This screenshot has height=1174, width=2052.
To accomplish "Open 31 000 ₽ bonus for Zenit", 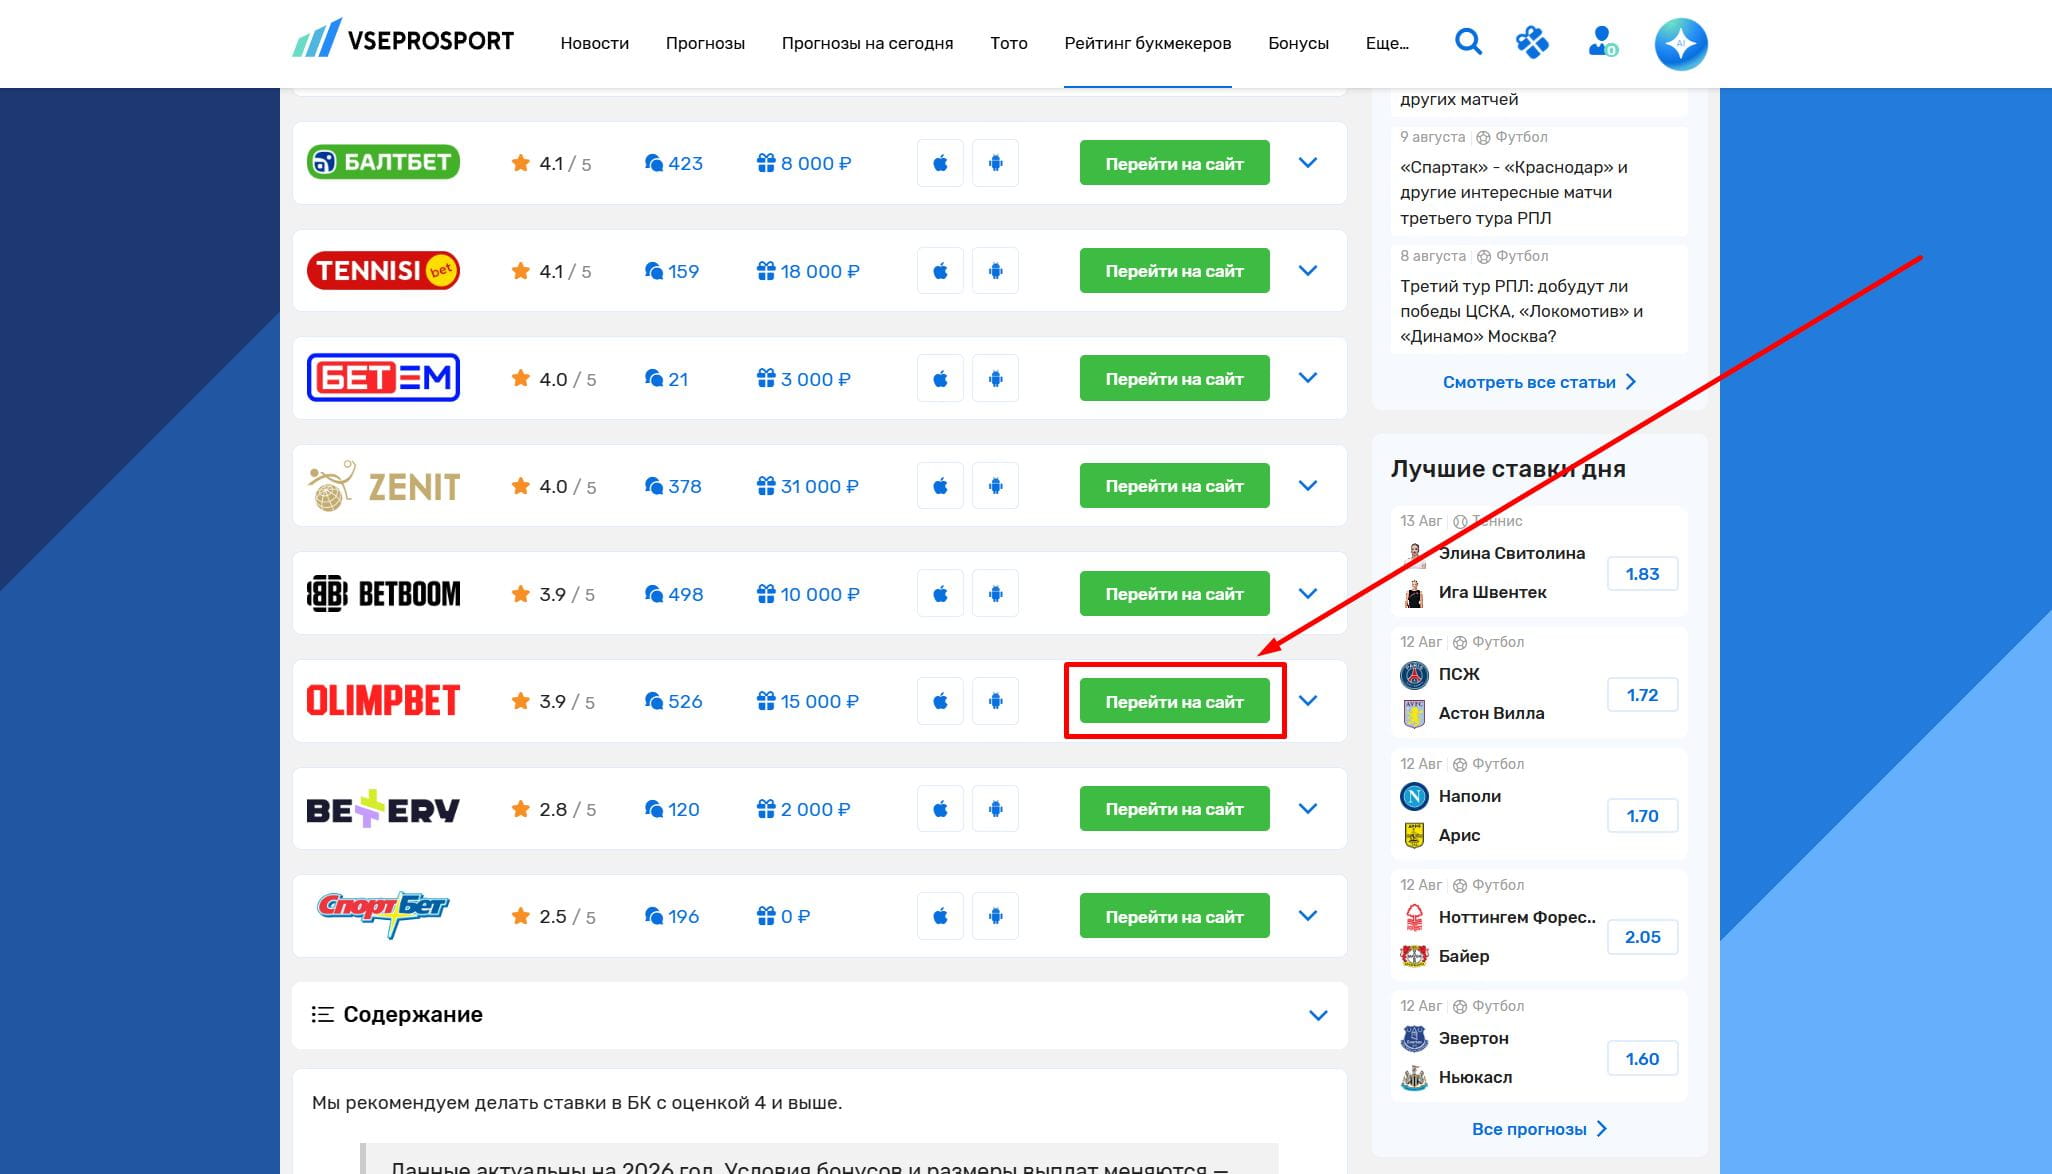I will [807, 486].
